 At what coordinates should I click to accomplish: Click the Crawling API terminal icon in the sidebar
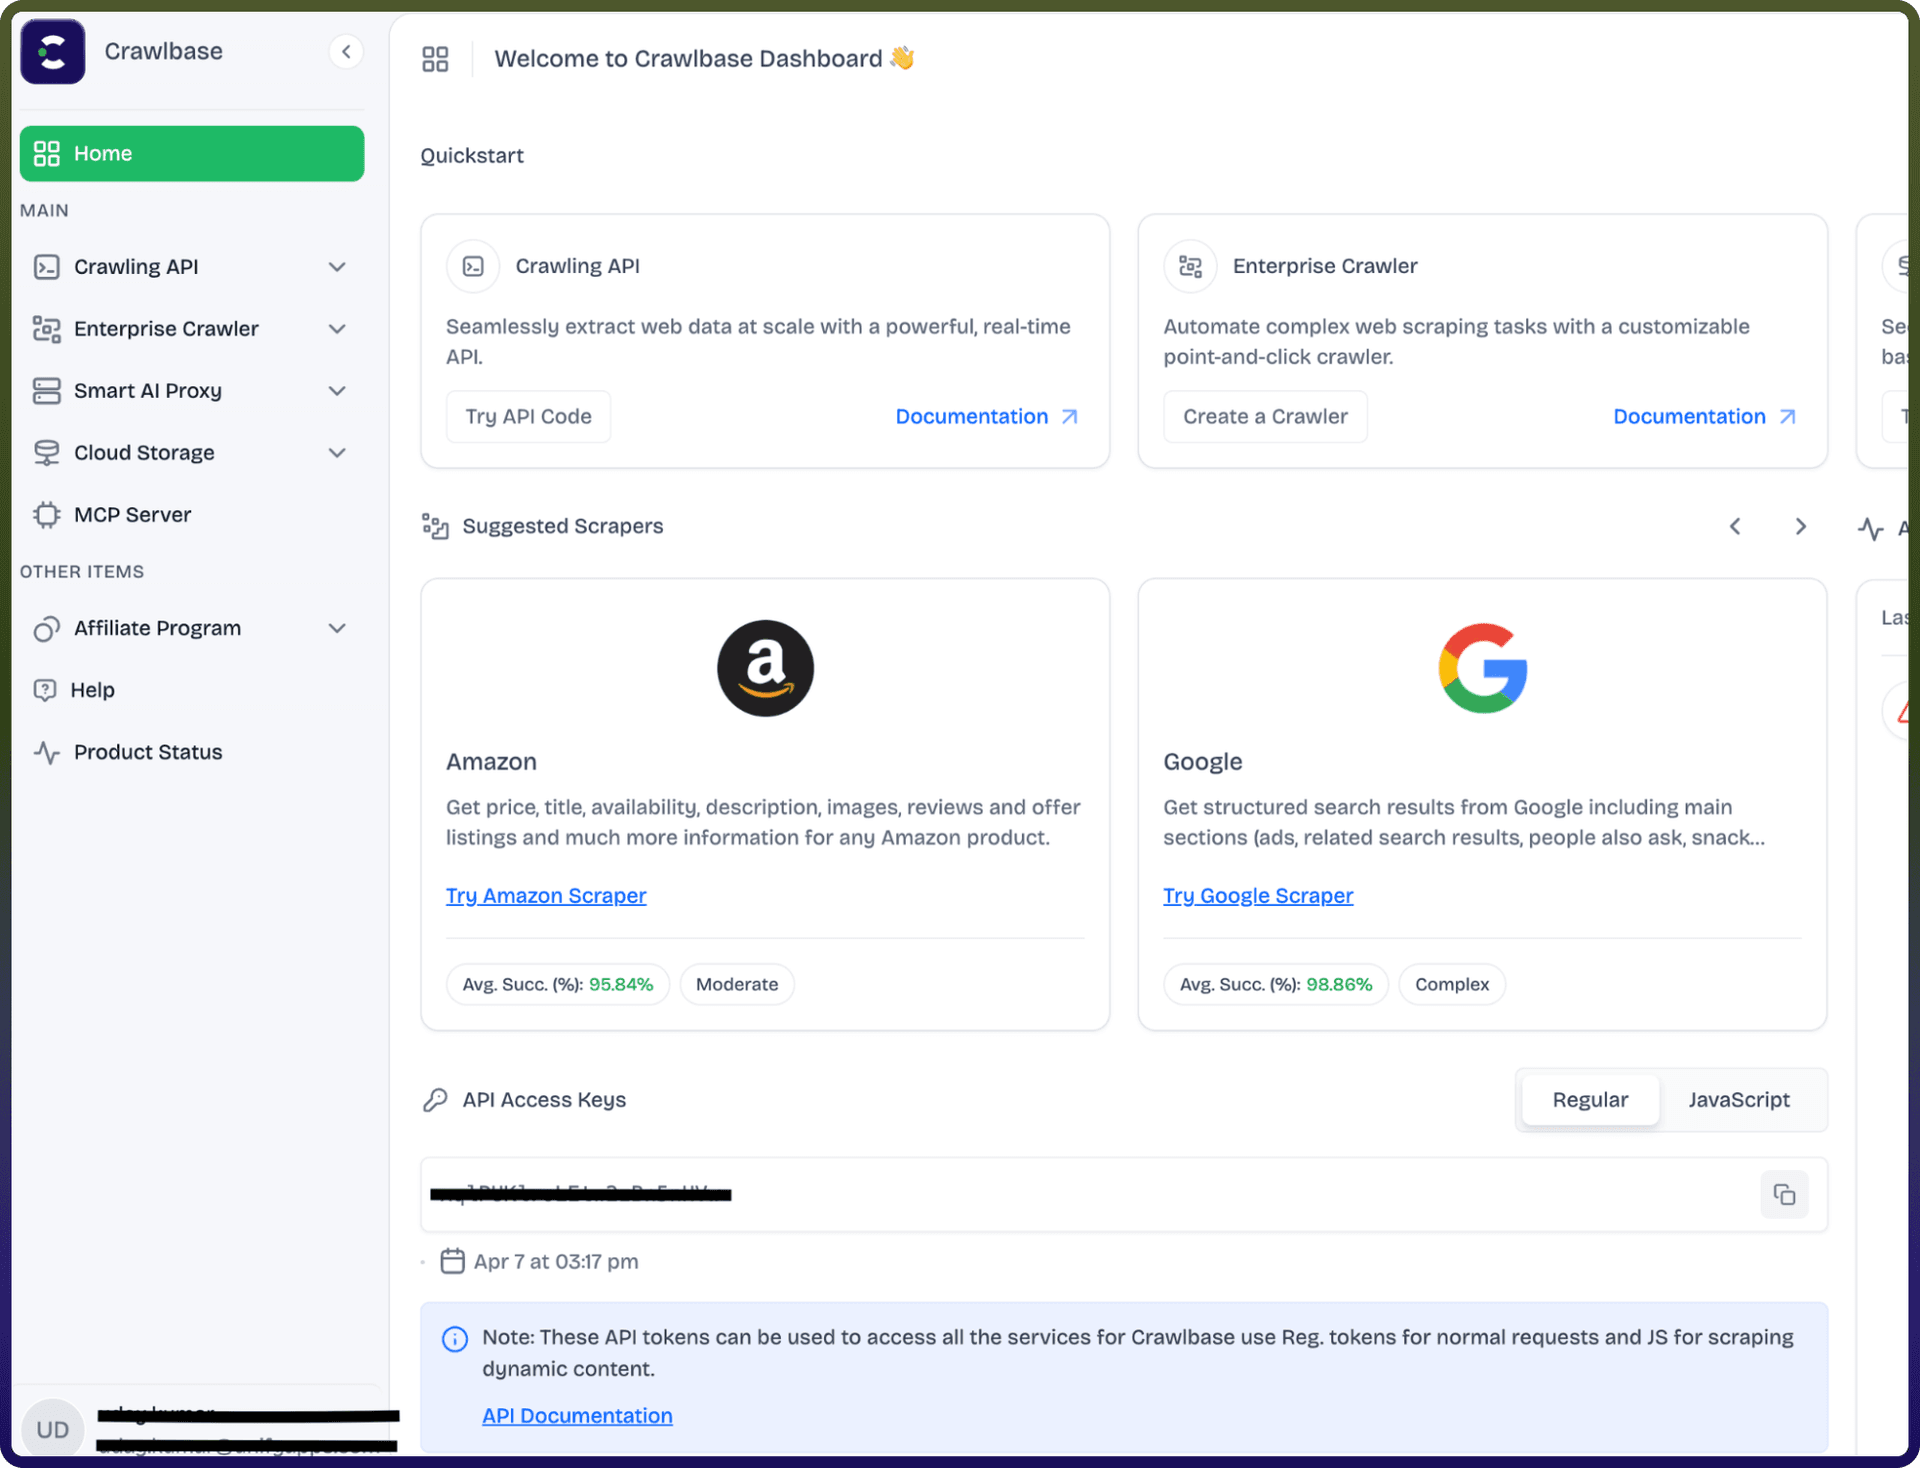47,267
